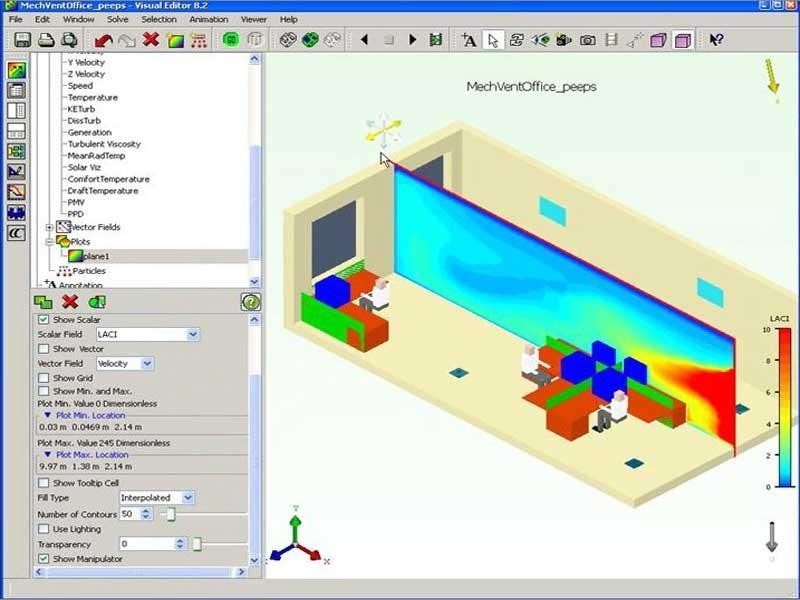Open the Fill Type Interpolated dropdown

coord(188,497)
